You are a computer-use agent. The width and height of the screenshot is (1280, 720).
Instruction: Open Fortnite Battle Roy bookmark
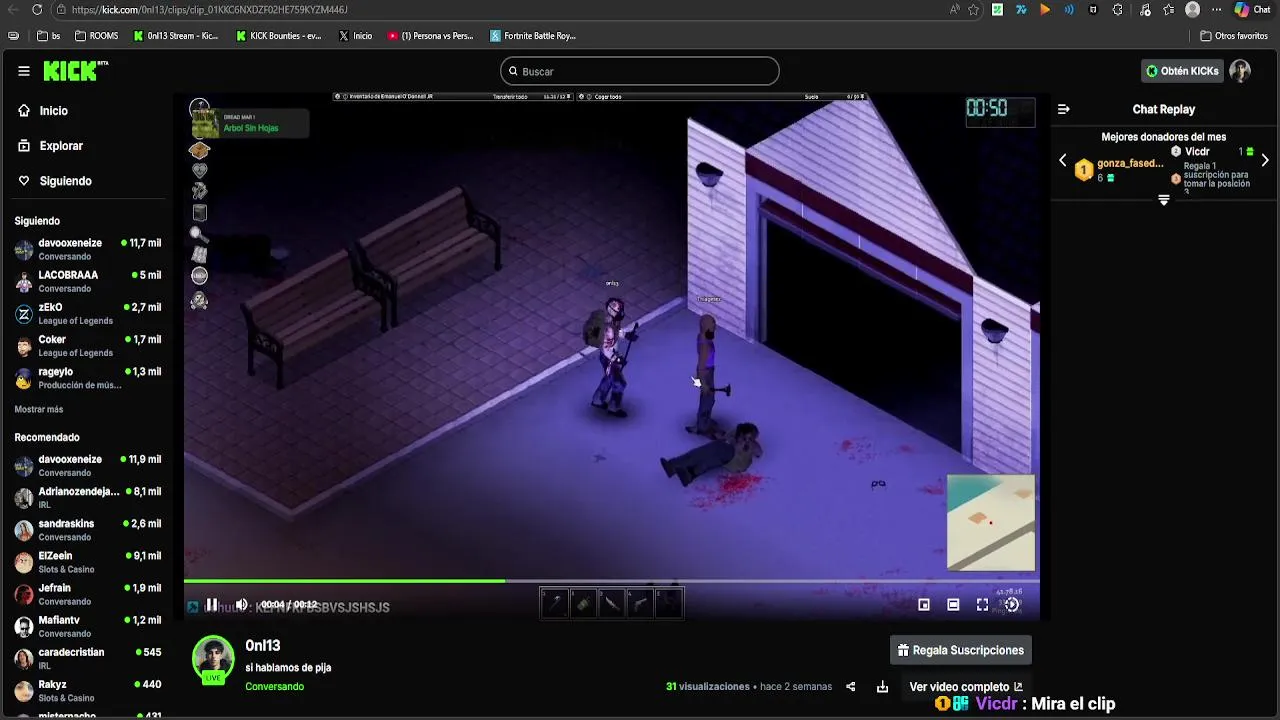tap(533, 36)
